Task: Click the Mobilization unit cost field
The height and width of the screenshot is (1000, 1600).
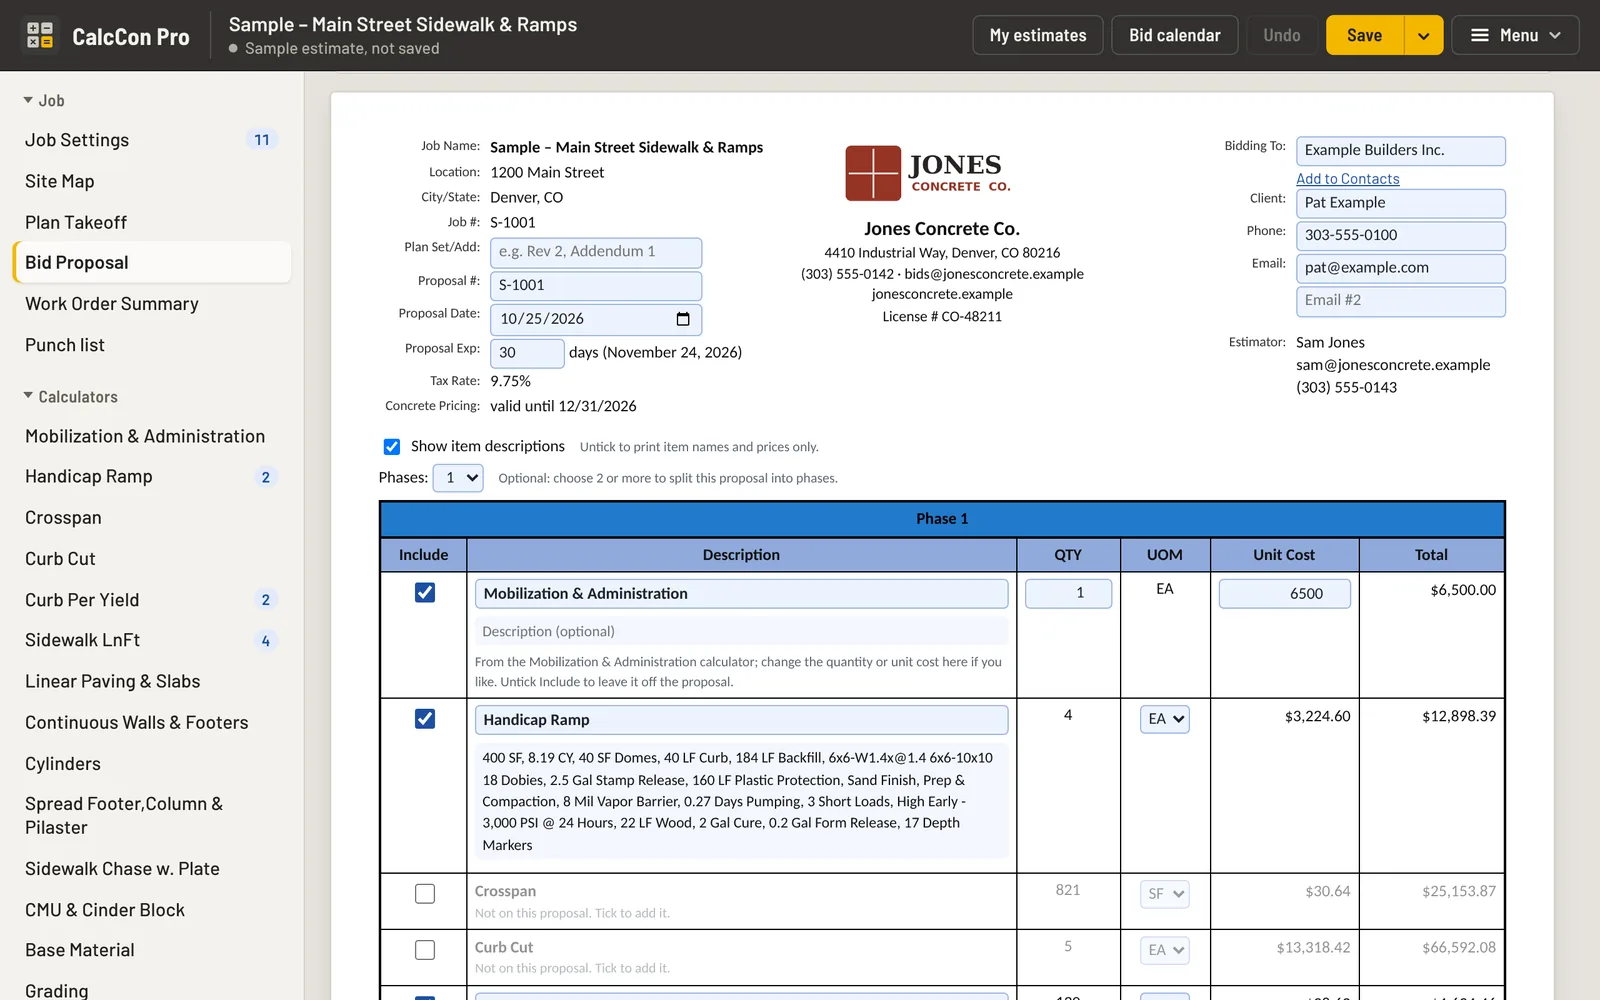Action: (x=1285, y=594)
